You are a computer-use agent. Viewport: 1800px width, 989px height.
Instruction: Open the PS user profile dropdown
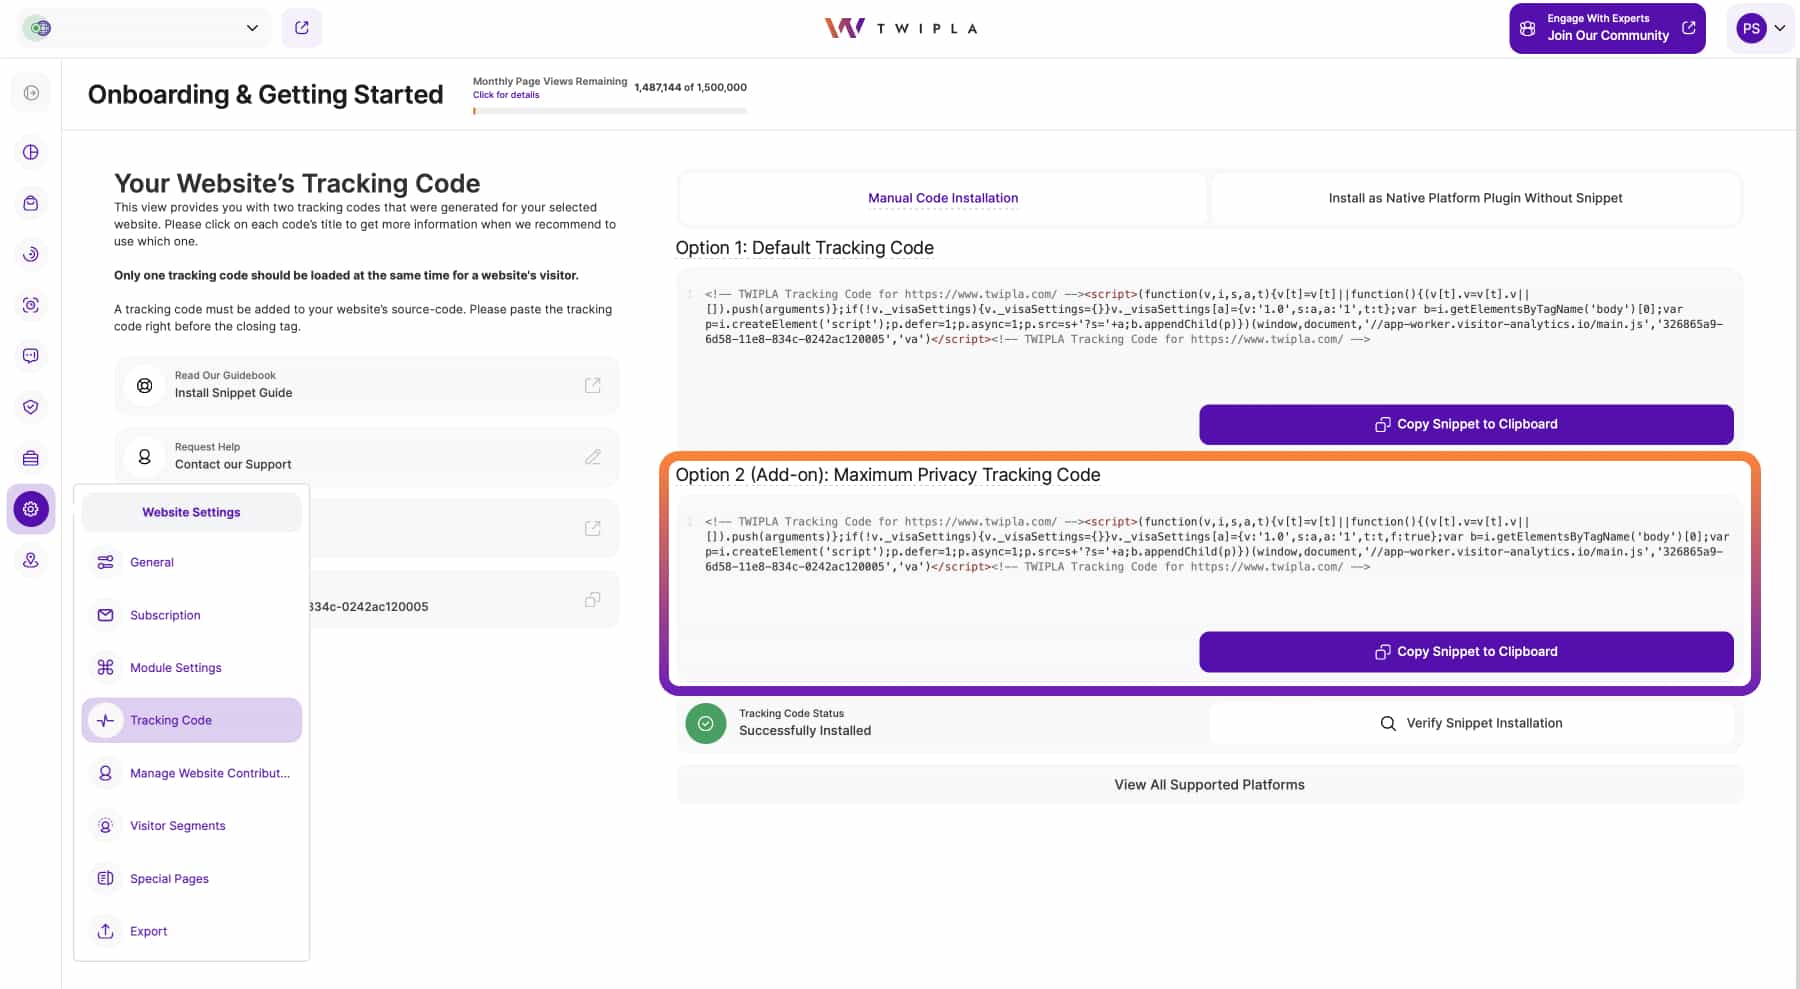[x=1762, y=28]
